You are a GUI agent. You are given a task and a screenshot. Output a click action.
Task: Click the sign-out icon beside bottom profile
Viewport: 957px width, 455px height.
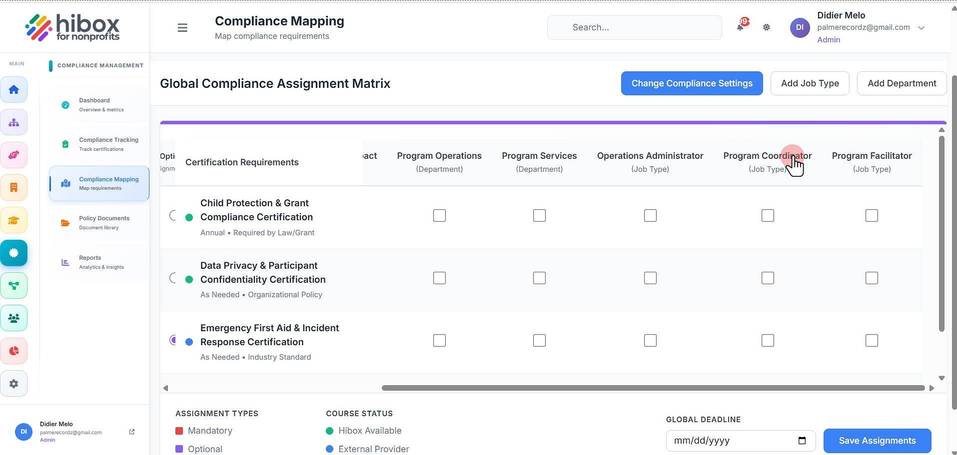click(132, 432)
